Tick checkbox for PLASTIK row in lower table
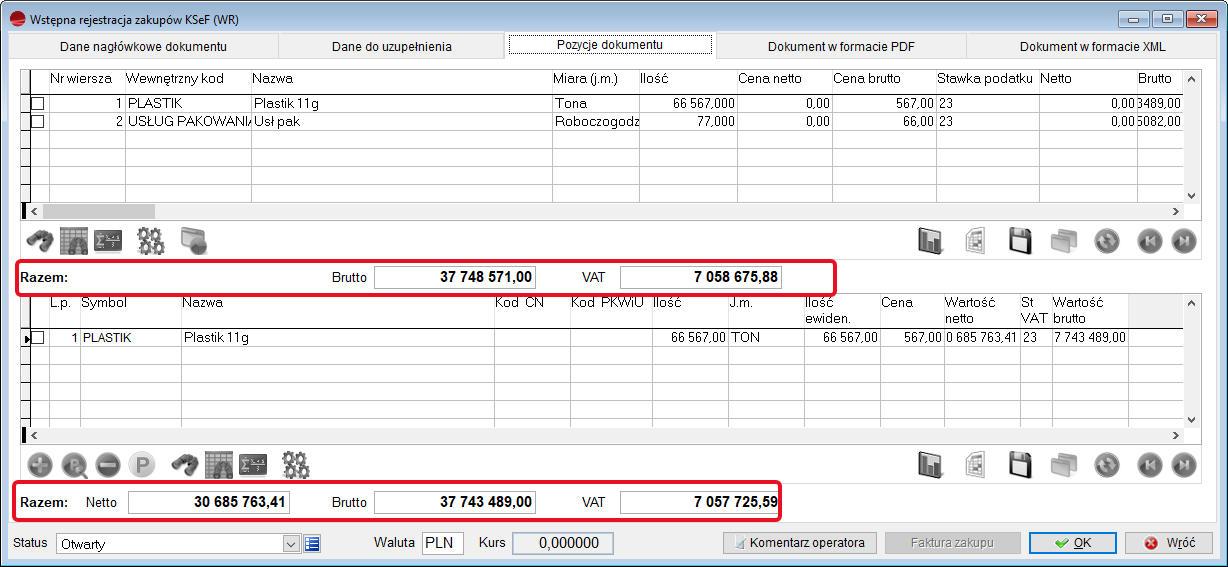 click(x=38, y=338)
